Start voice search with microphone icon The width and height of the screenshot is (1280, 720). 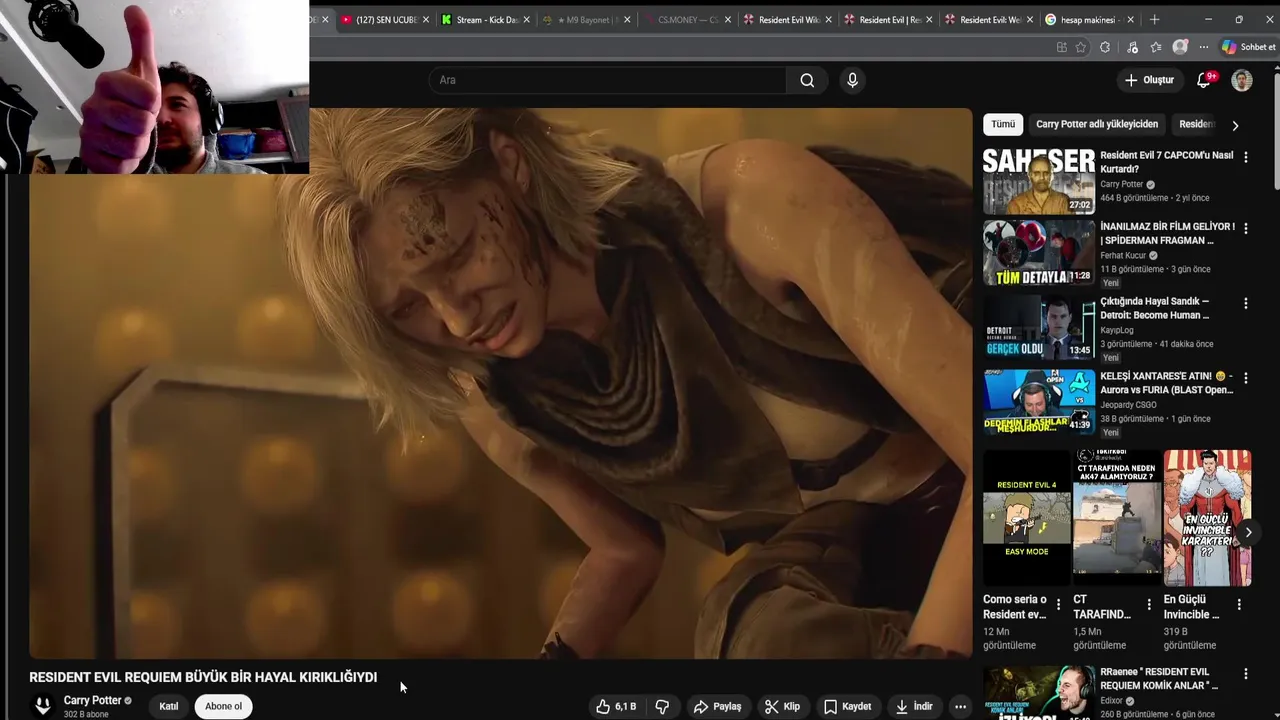(852, 80)
